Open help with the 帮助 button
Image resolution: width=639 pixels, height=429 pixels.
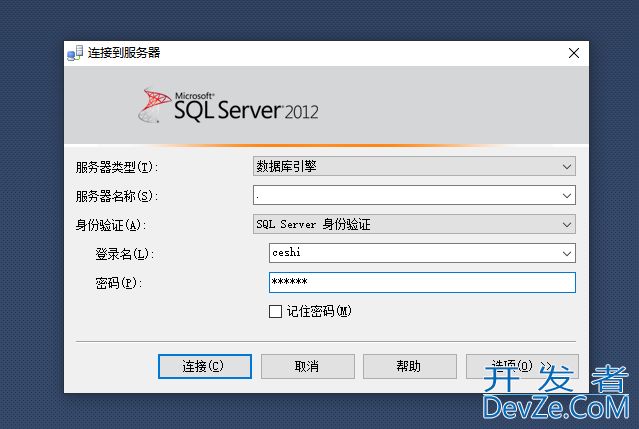[x=410, y=366]
